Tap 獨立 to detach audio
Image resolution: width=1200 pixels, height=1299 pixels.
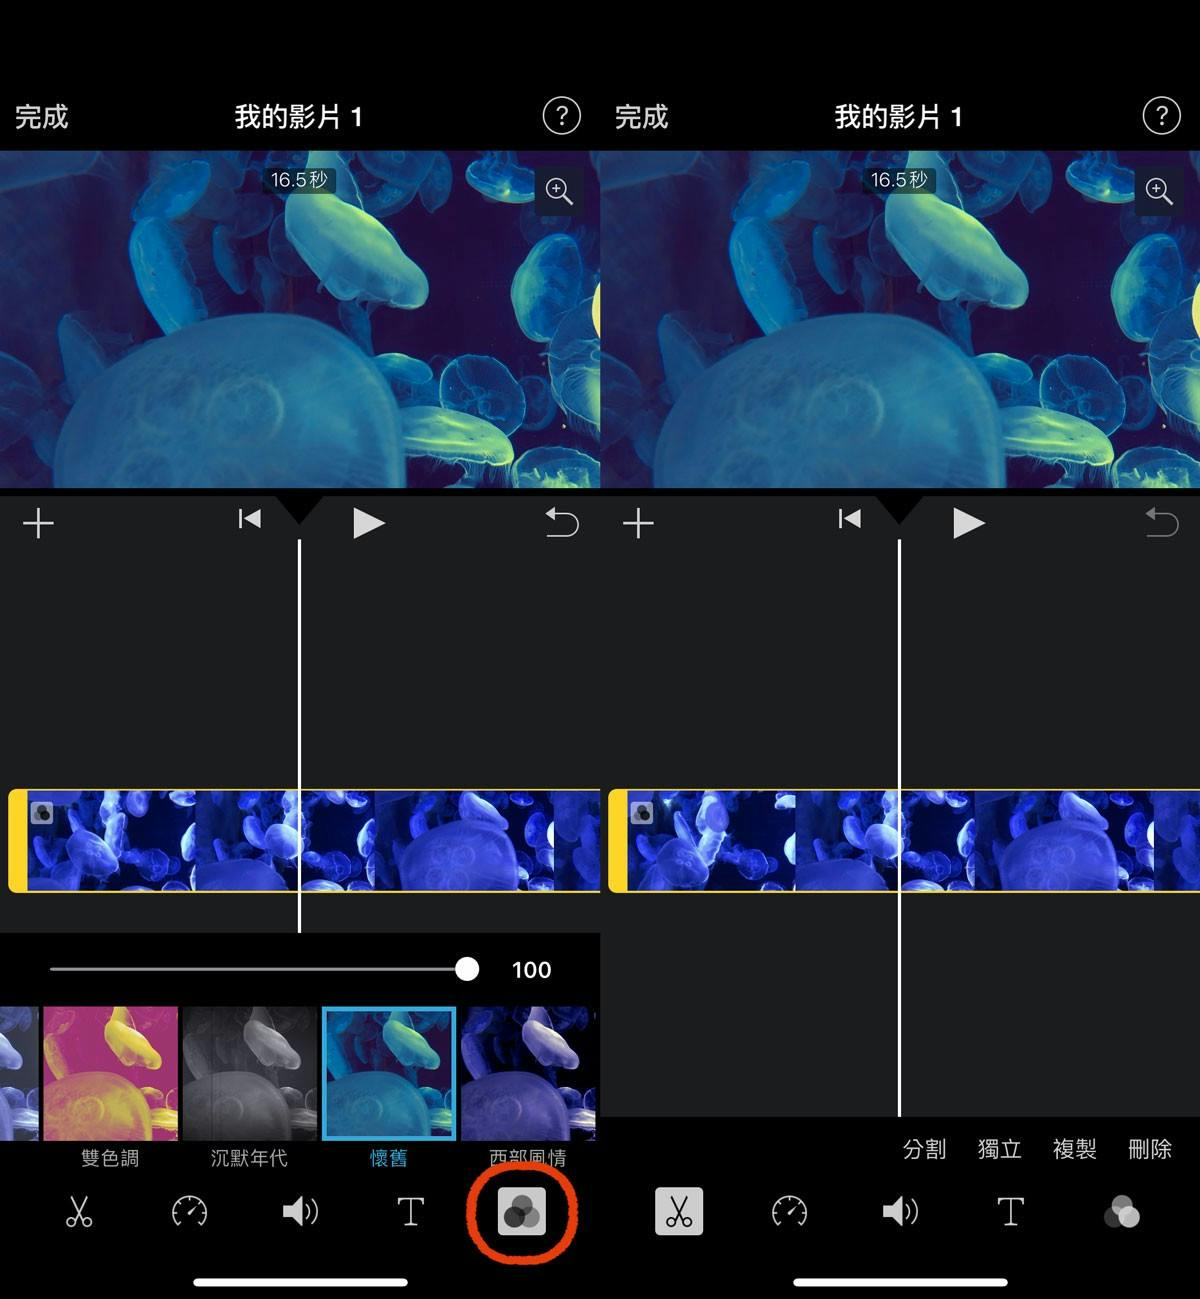1000,1149
